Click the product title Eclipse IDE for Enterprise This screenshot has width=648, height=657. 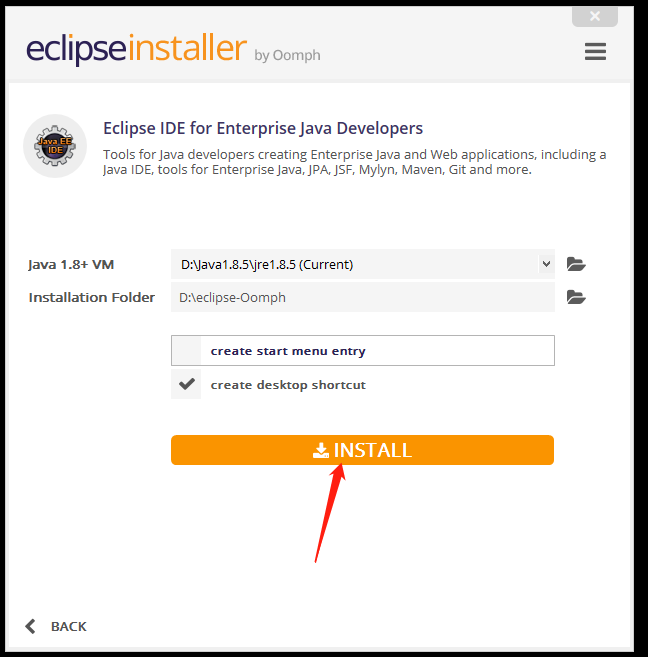tap(263, 128)
